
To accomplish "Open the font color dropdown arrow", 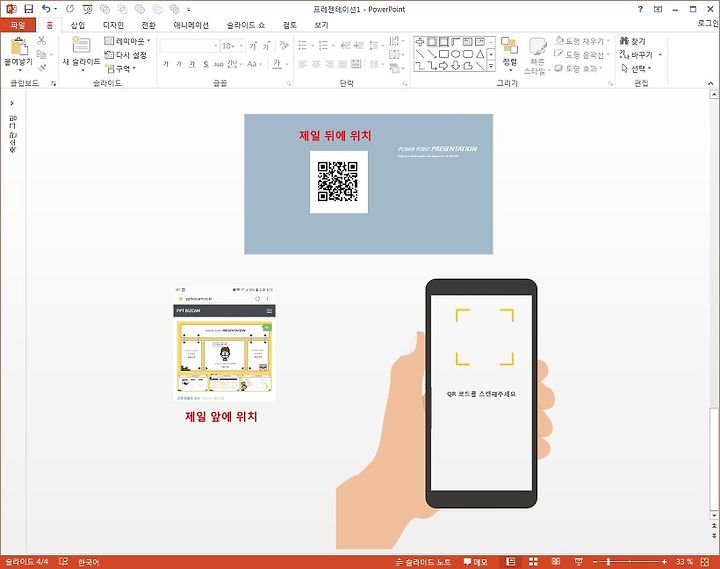I will click(x=287, y=64).
